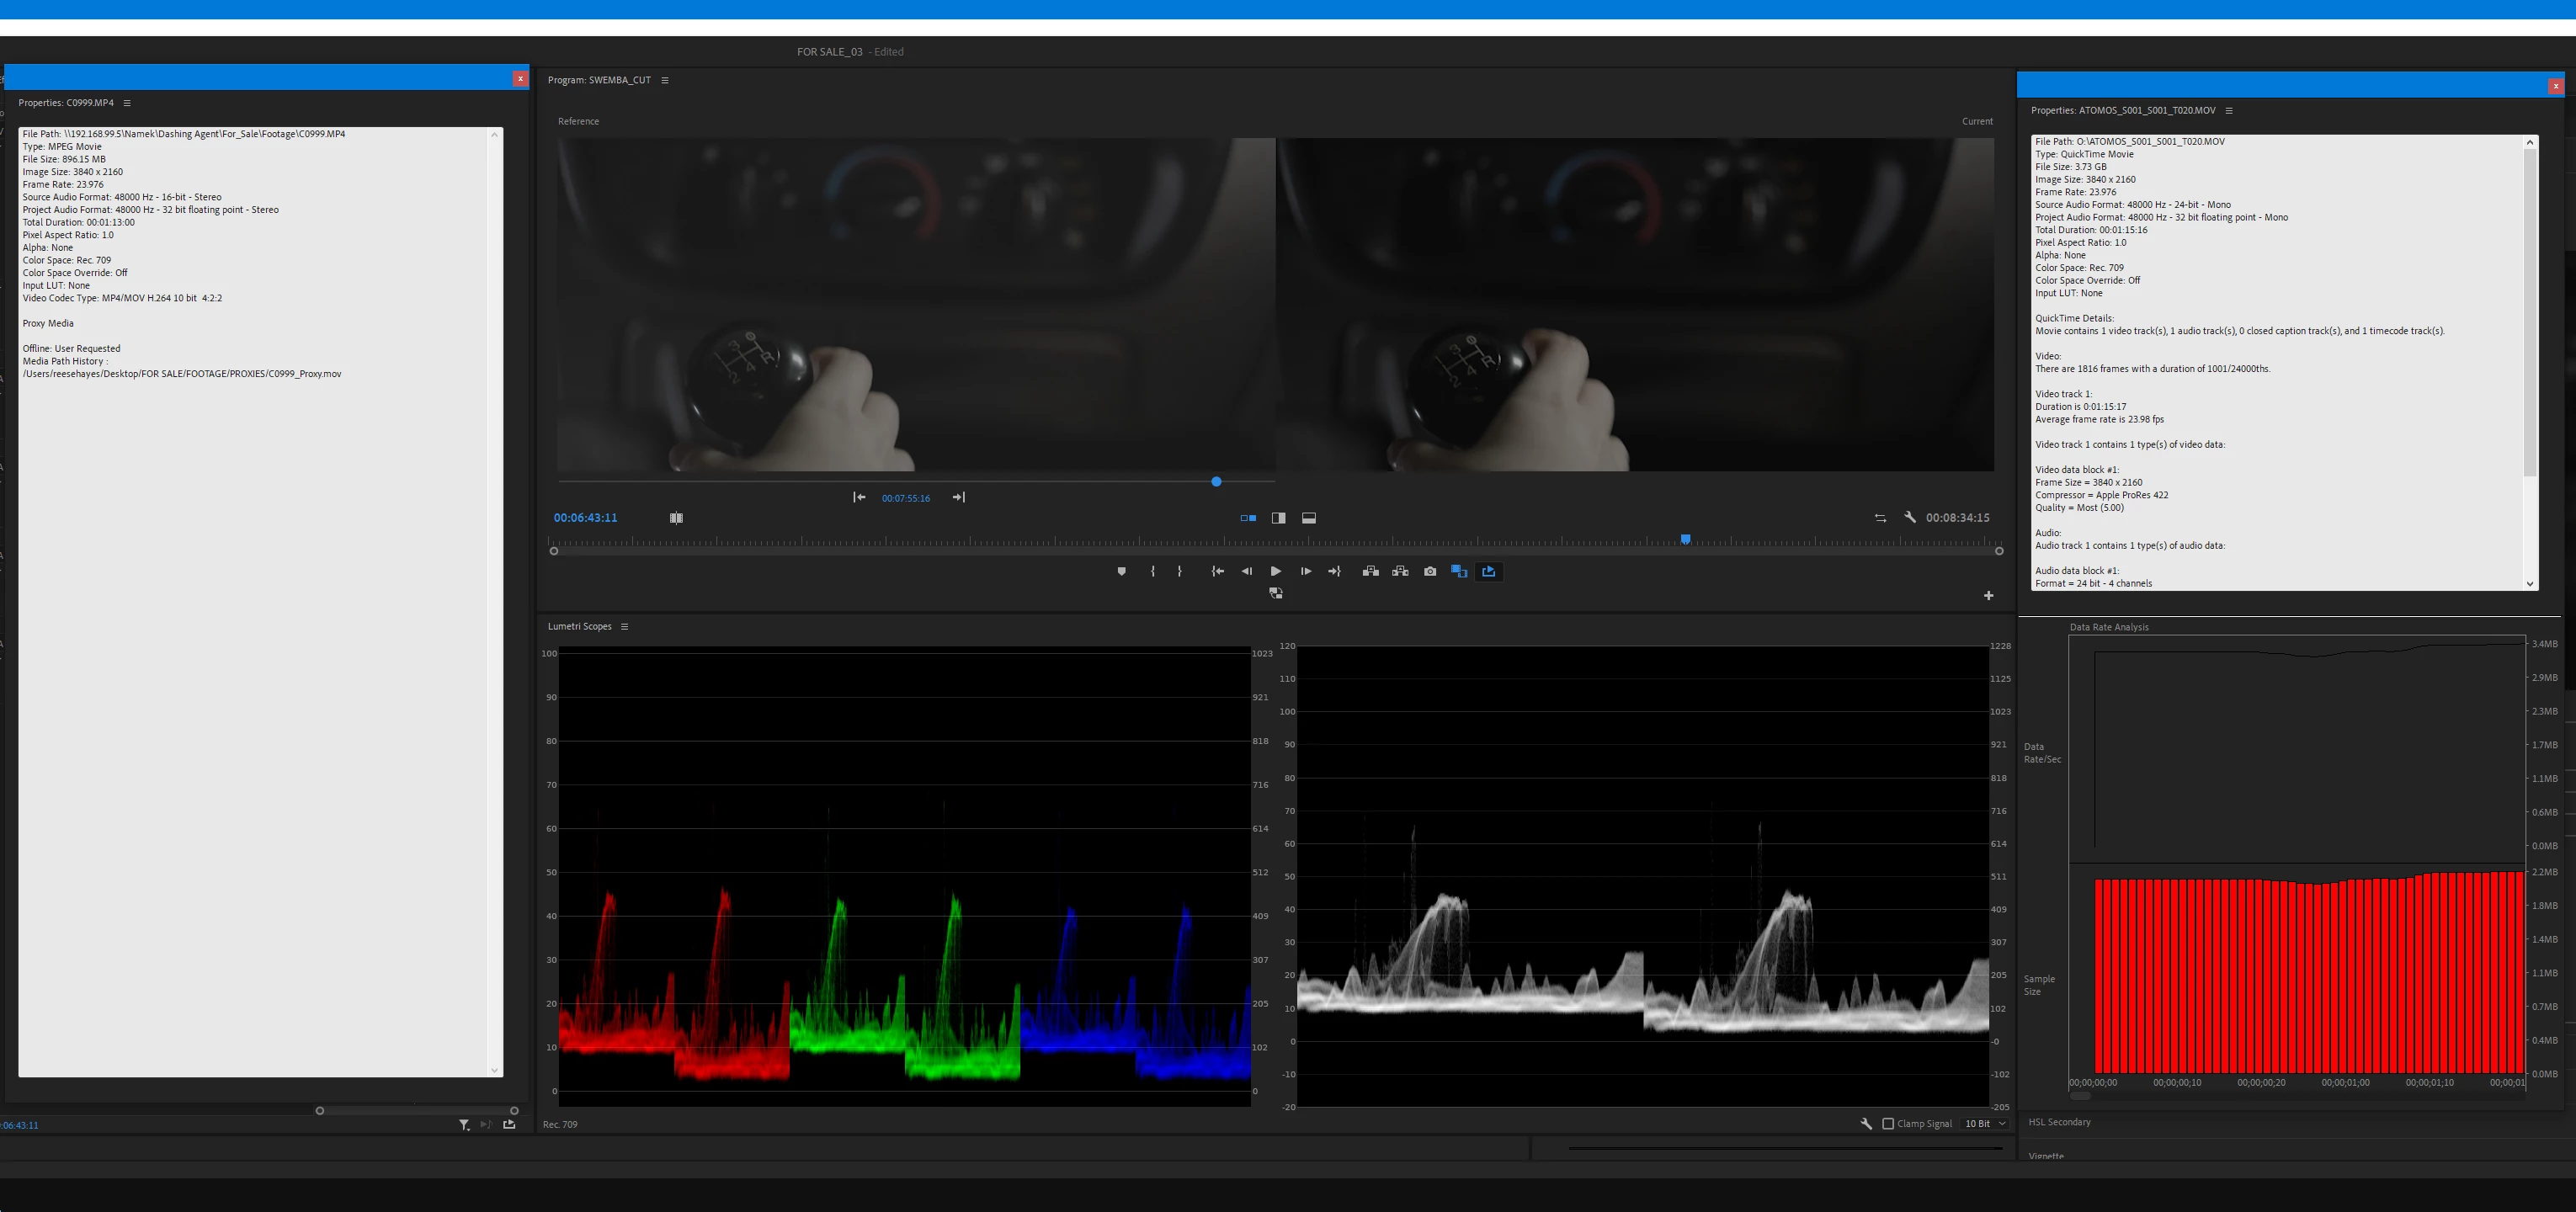Viewport: 2576px width, 1212px height.
Task: Enable the Clamp Signal checkbox
Action: point(1888,1123)
